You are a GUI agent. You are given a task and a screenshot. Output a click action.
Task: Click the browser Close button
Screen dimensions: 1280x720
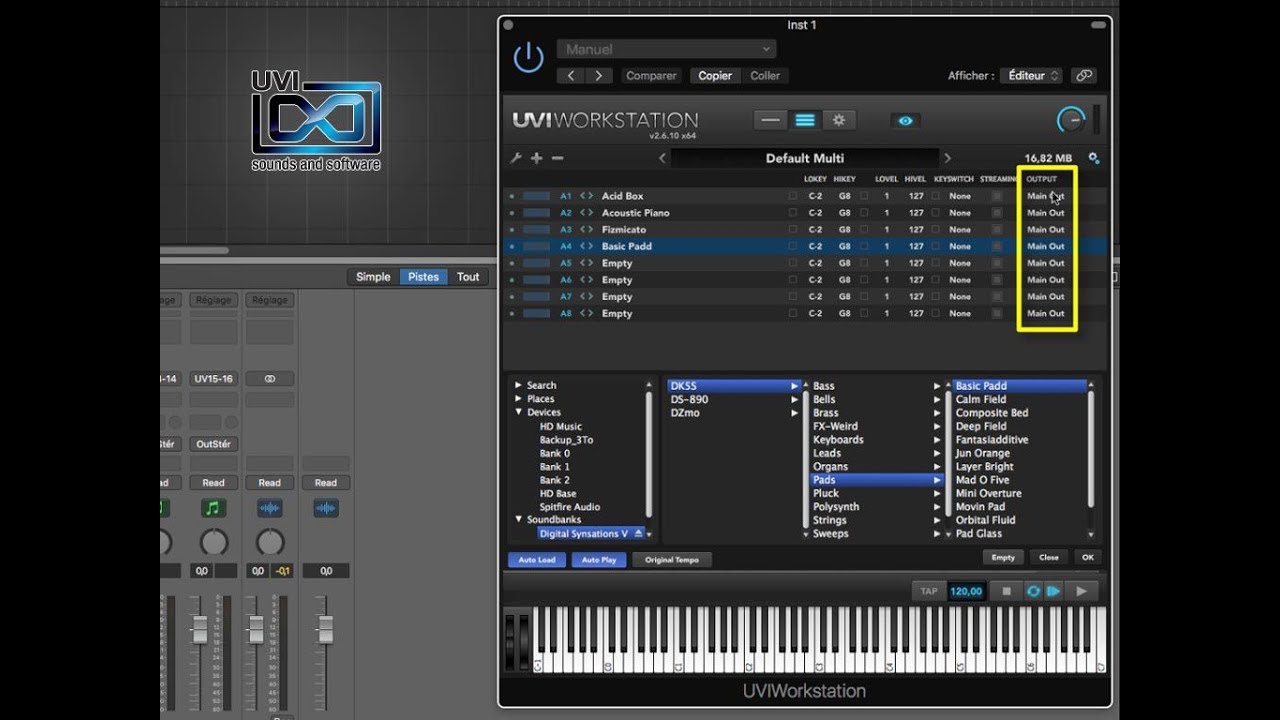[1049, 558]
